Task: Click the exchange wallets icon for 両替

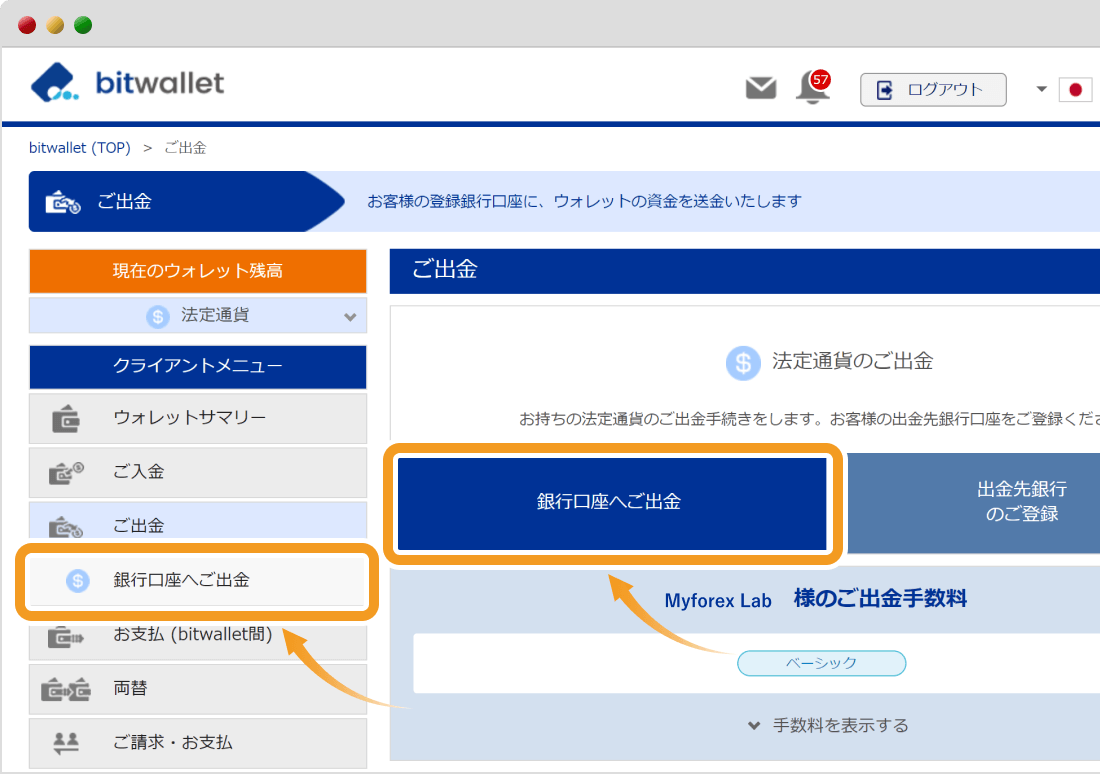Action: (66, 690)
